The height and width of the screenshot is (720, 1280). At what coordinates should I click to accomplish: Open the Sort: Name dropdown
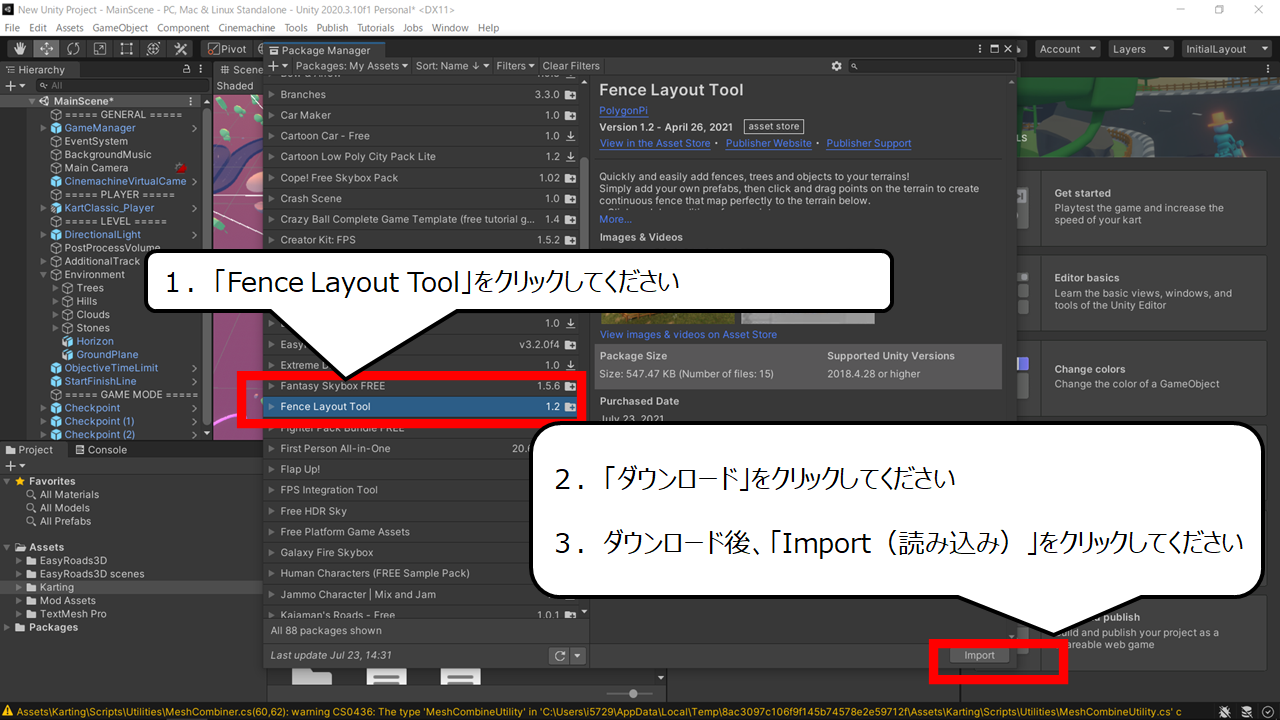(453, 66)
